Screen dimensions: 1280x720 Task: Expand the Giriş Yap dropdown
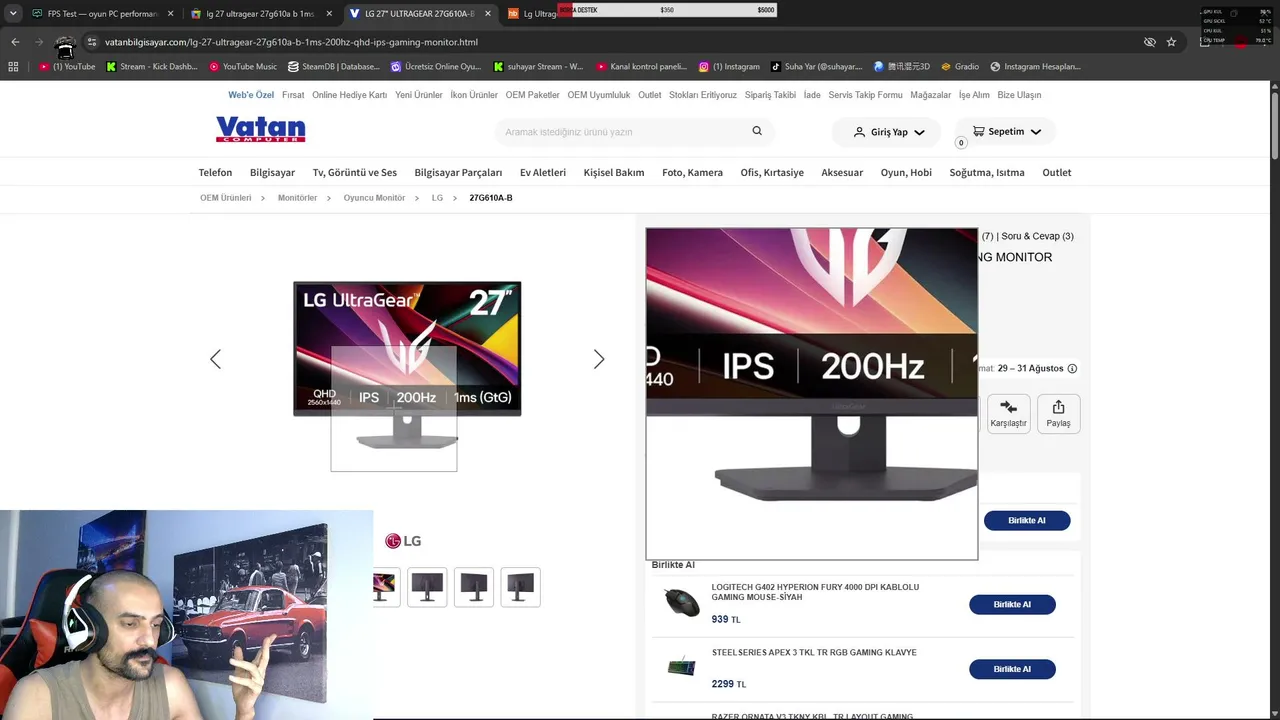click(x=919, y=132)
